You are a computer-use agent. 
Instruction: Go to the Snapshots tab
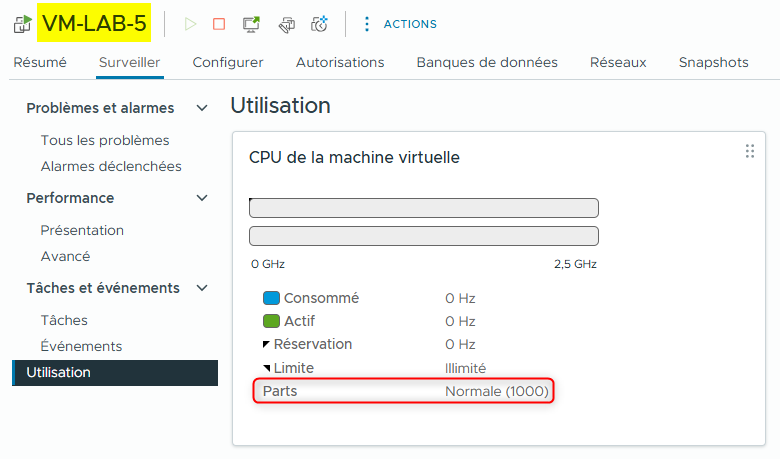(x=713, y=62)
